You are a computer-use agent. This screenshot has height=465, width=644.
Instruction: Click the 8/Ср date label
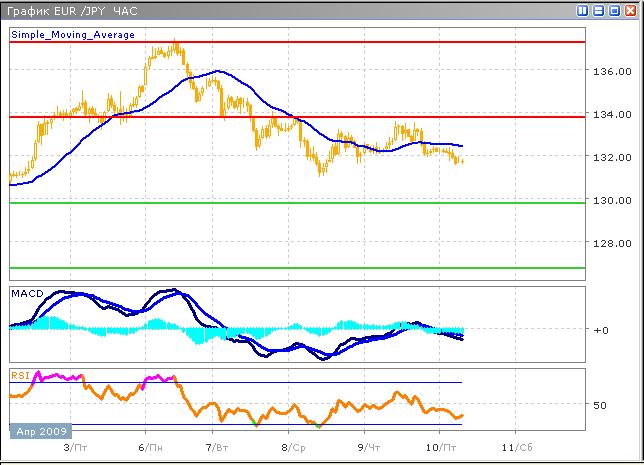(293, 447)
